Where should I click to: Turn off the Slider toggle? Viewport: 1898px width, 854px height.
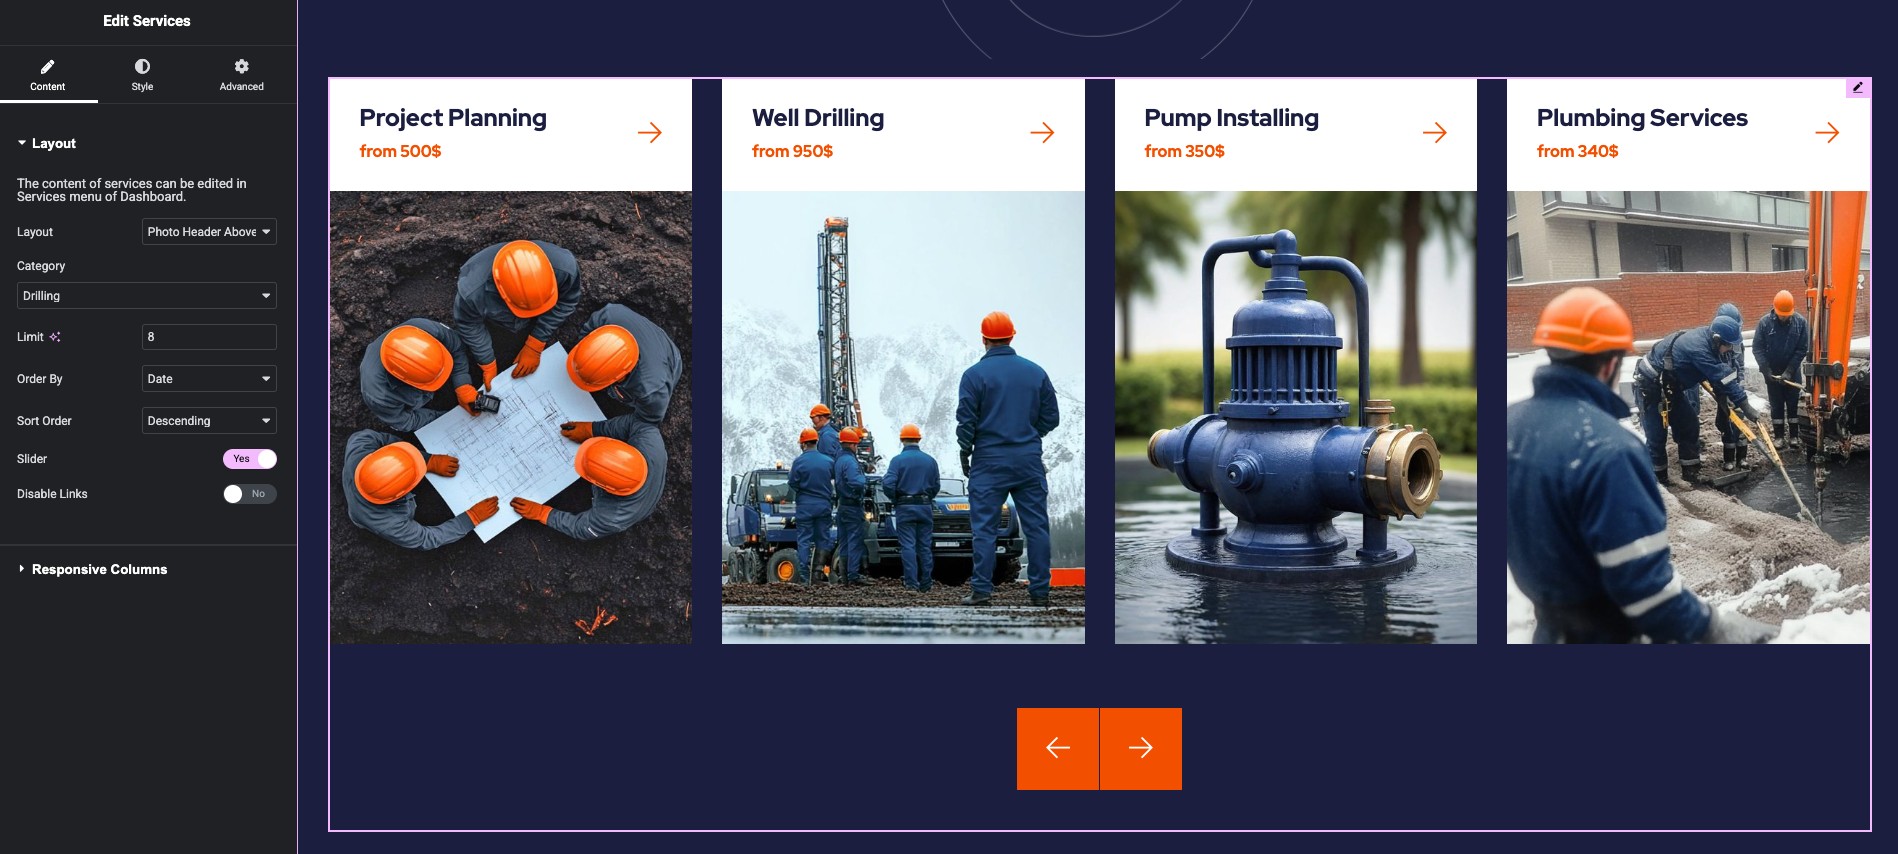point(250,459)
